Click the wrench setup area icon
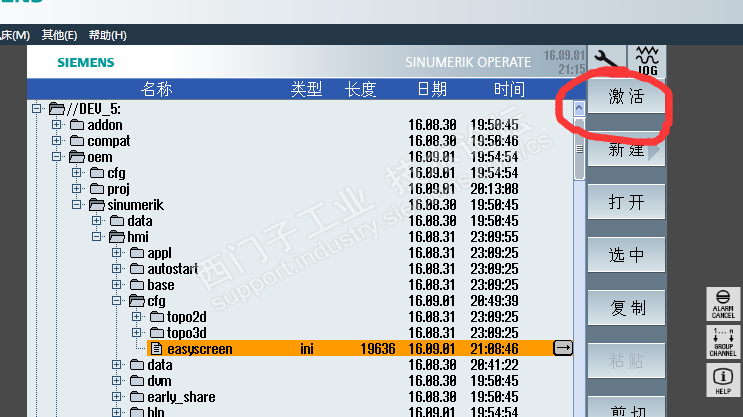Image resolution: width=743 pixels, height=417 pixels. coord(606,61)
